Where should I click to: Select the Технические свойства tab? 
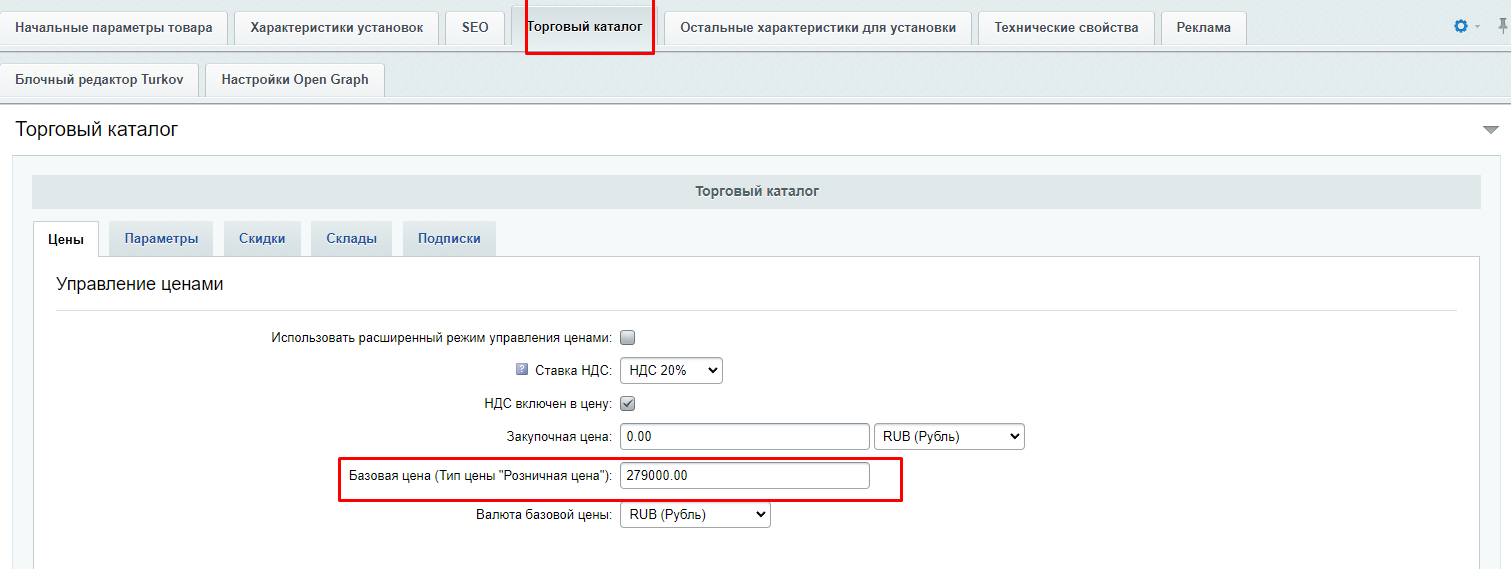[x=1066, y=28]
